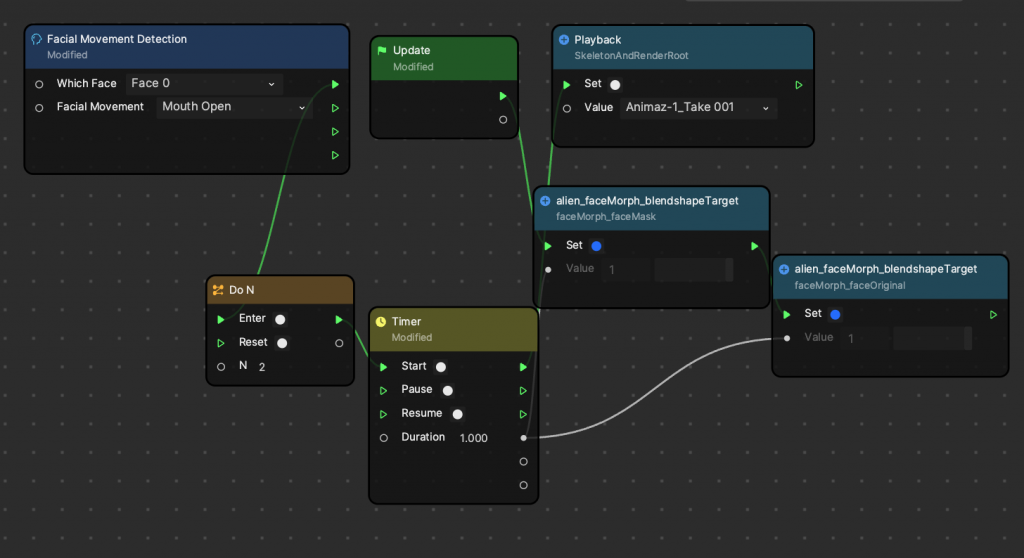Click the faceMorph_faceMask node header icon
1024x558 pixels.
tap(545, 201)
